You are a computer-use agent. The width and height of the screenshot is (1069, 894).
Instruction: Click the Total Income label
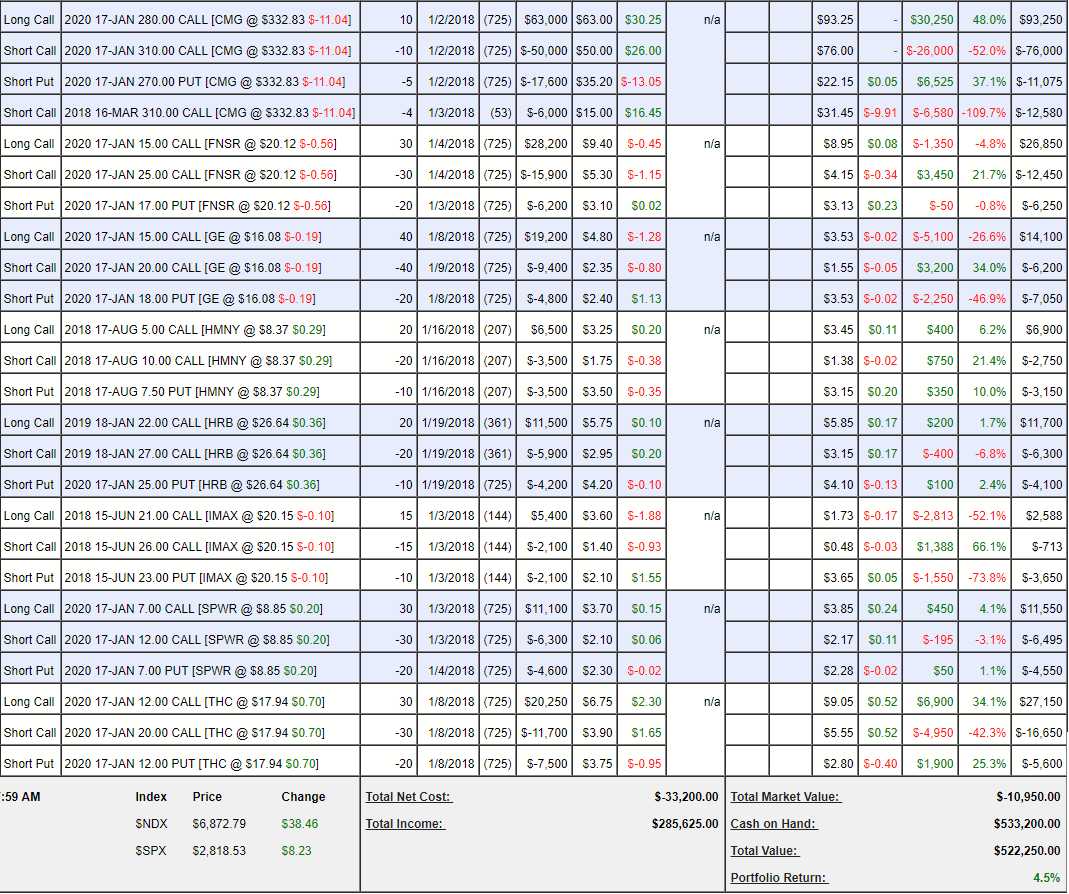coord(404,824)
